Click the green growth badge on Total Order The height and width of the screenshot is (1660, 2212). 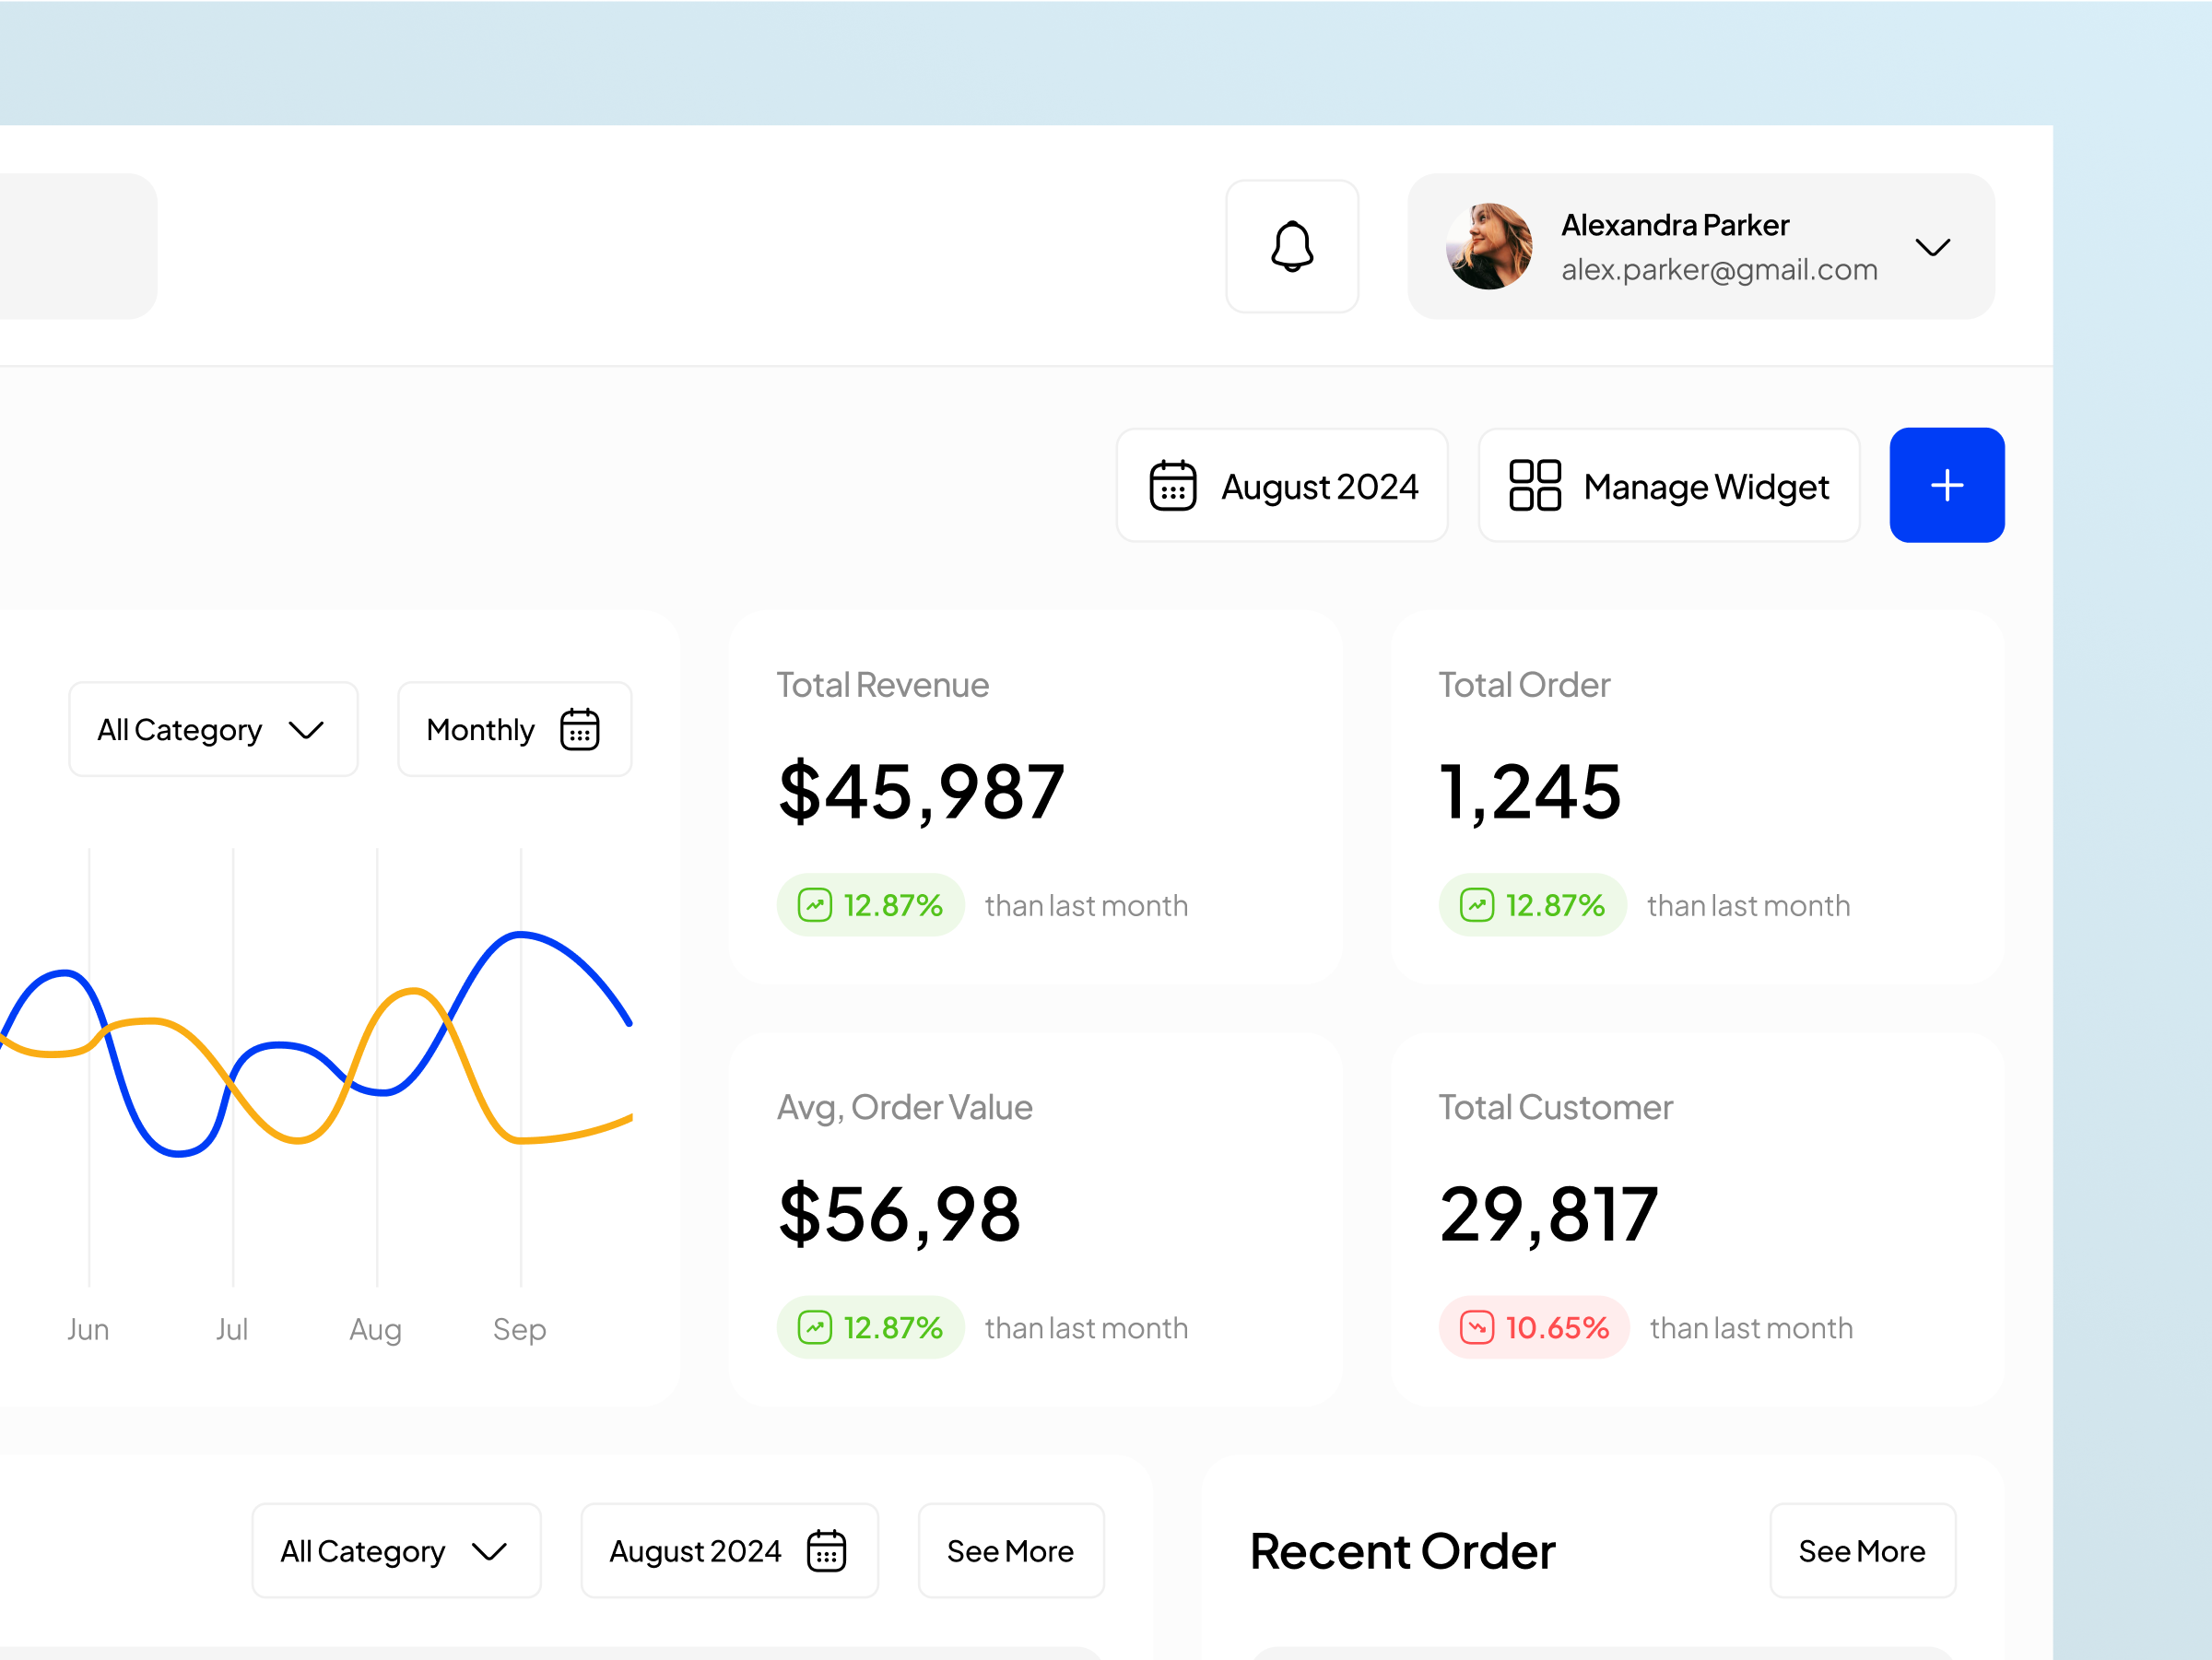point(1531,904)
